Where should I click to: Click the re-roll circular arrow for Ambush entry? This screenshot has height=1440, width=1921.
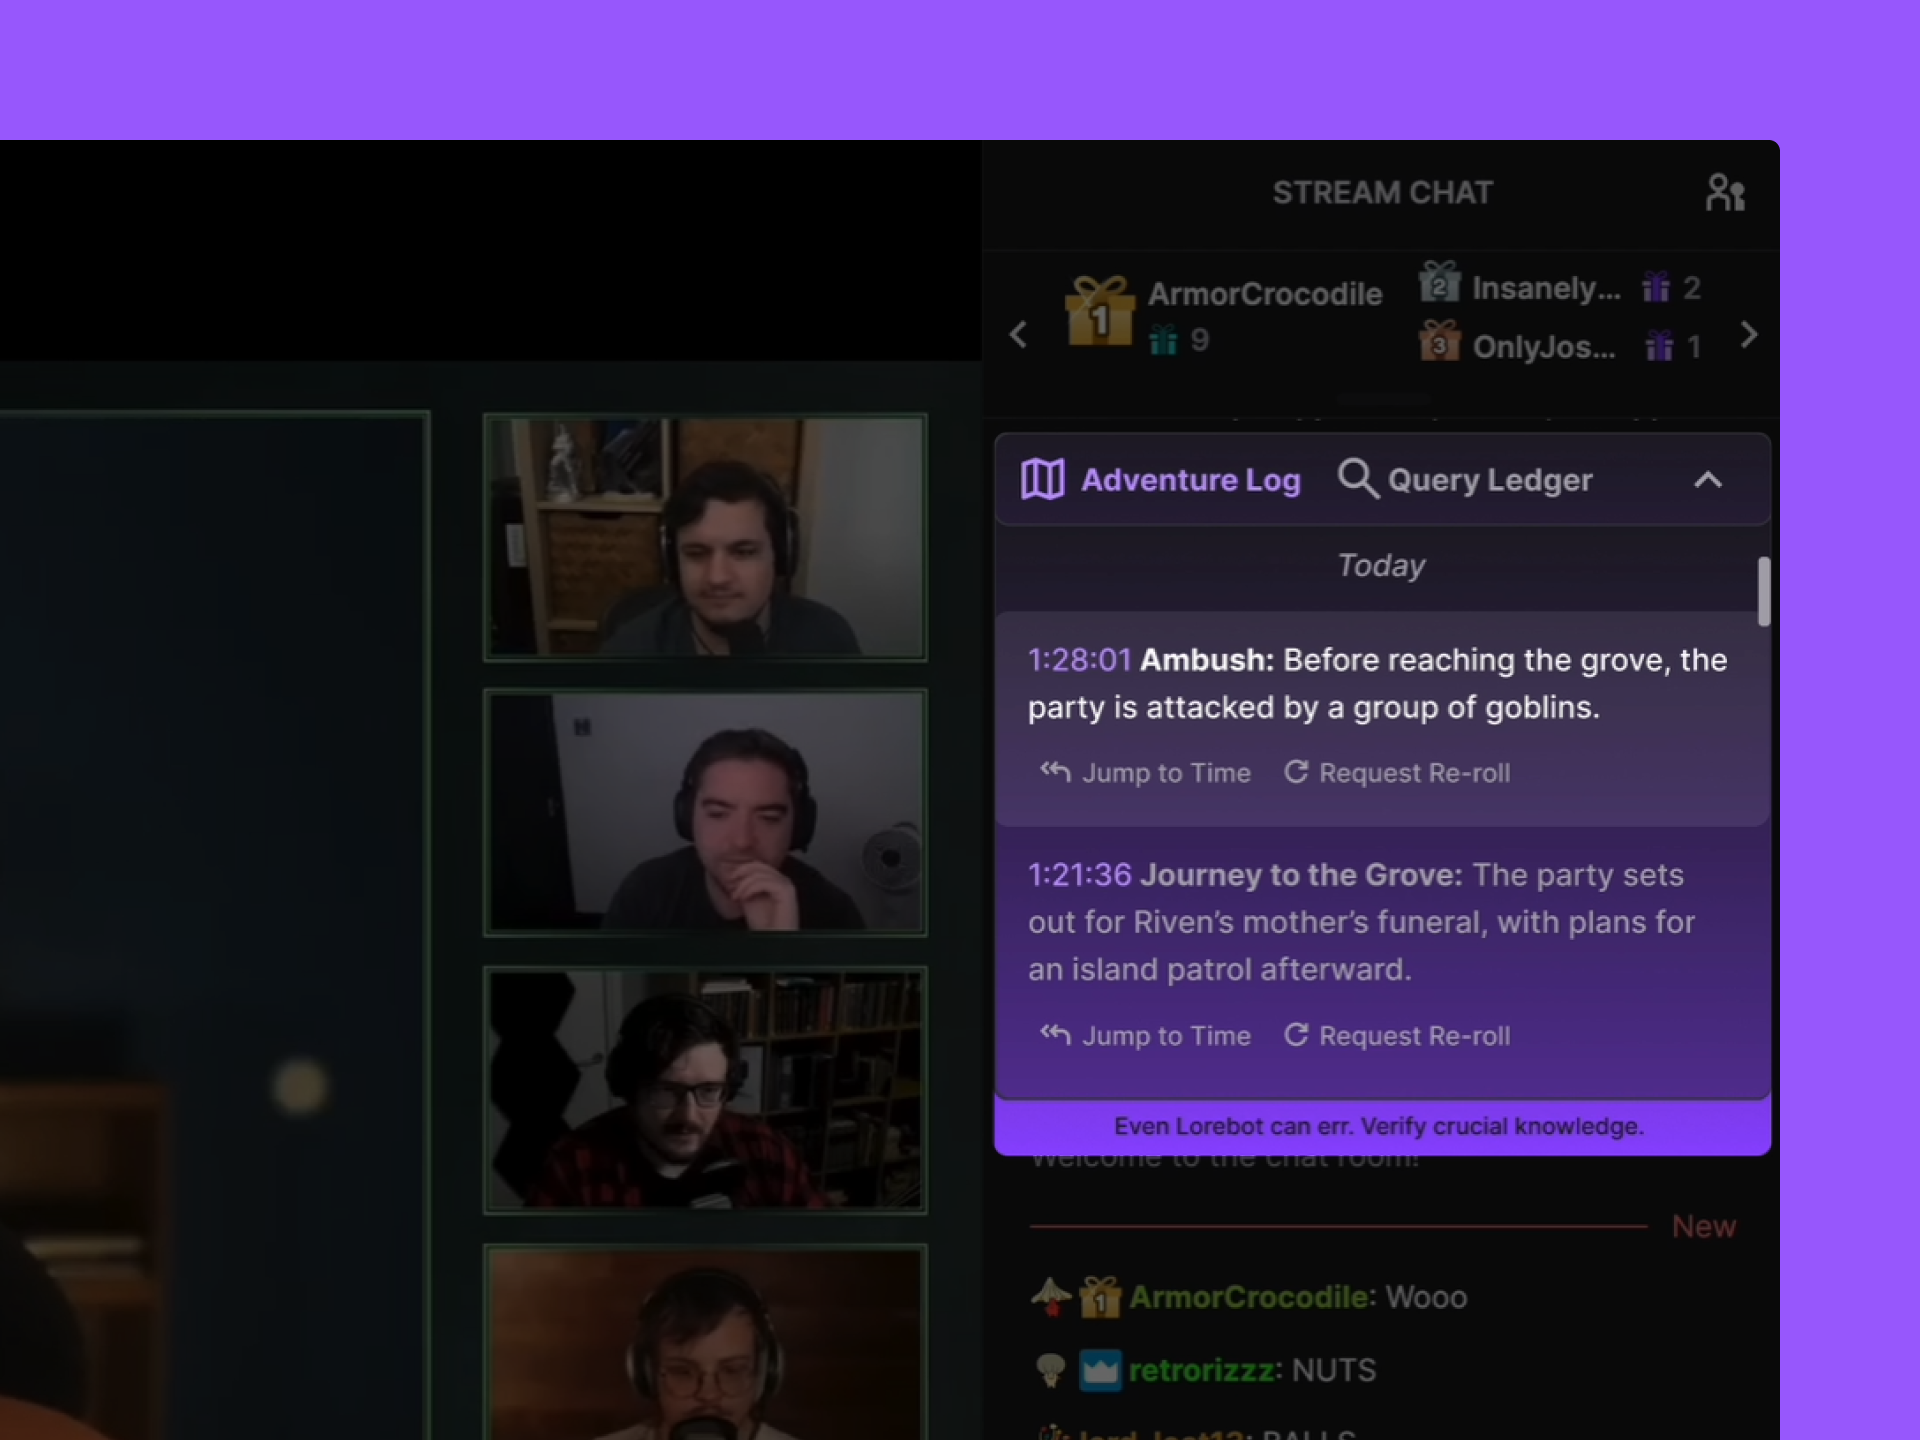[x=1296, y=772]
